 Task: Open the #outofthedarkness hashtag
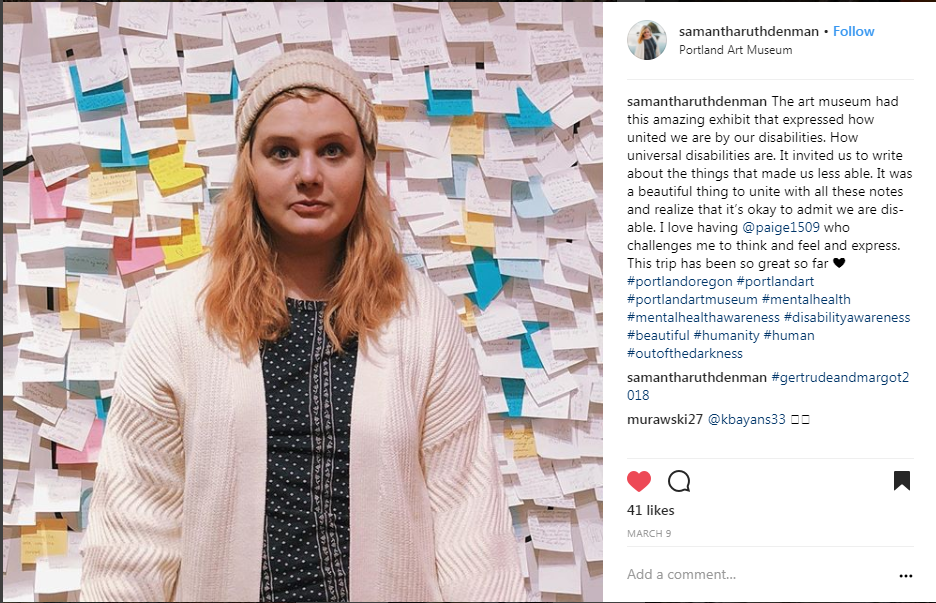tap(685, 353)
